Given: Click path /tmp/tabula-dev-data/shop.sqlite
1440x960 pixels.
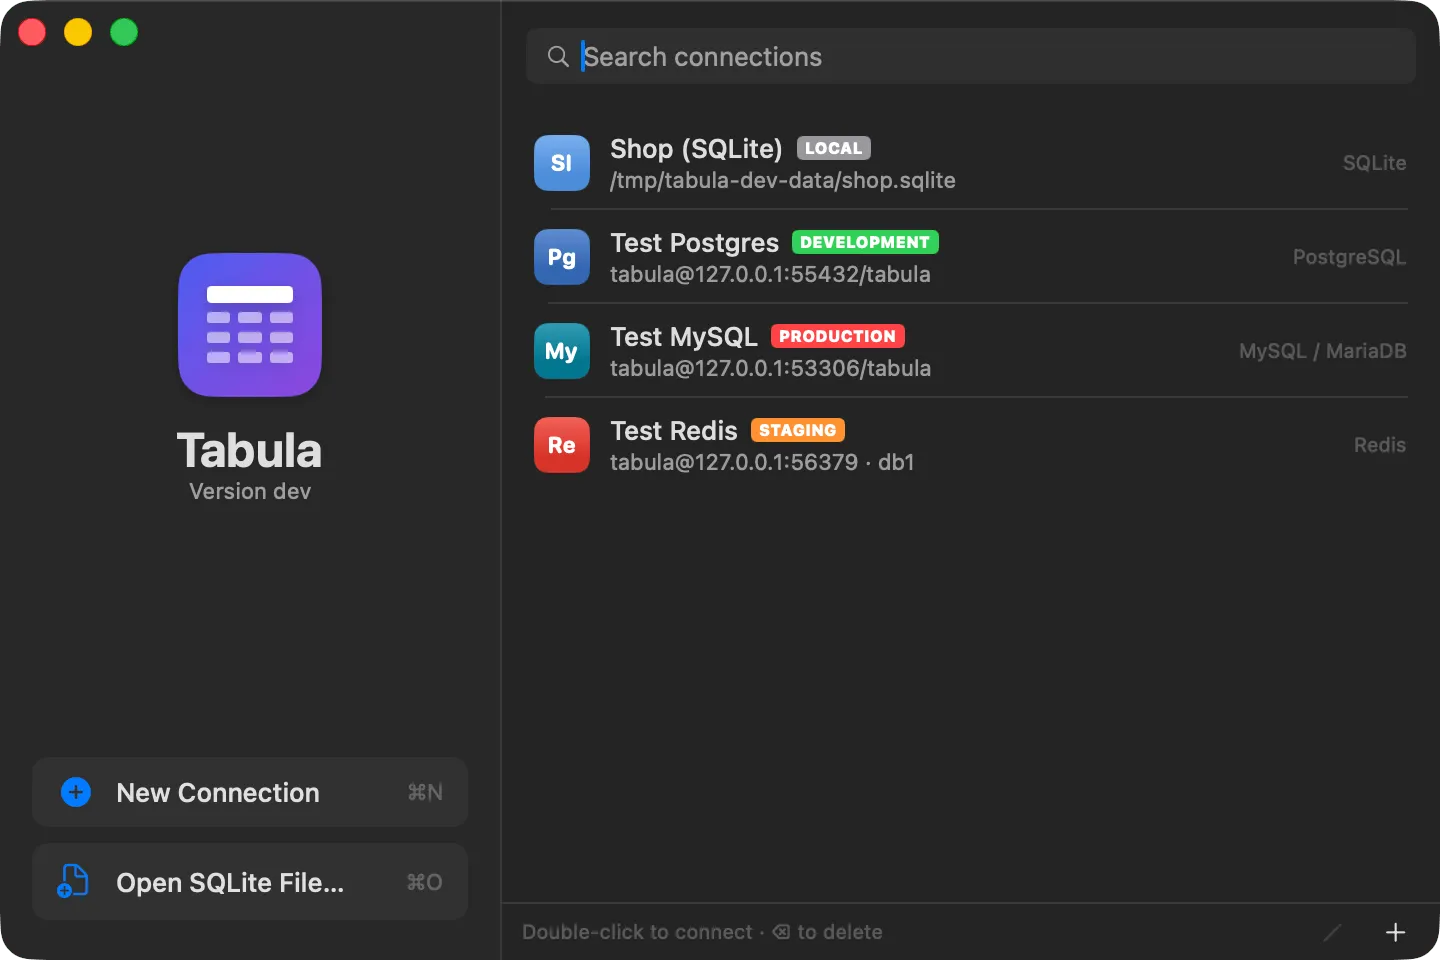Looking at the screenshot, I should coord(783,180).
